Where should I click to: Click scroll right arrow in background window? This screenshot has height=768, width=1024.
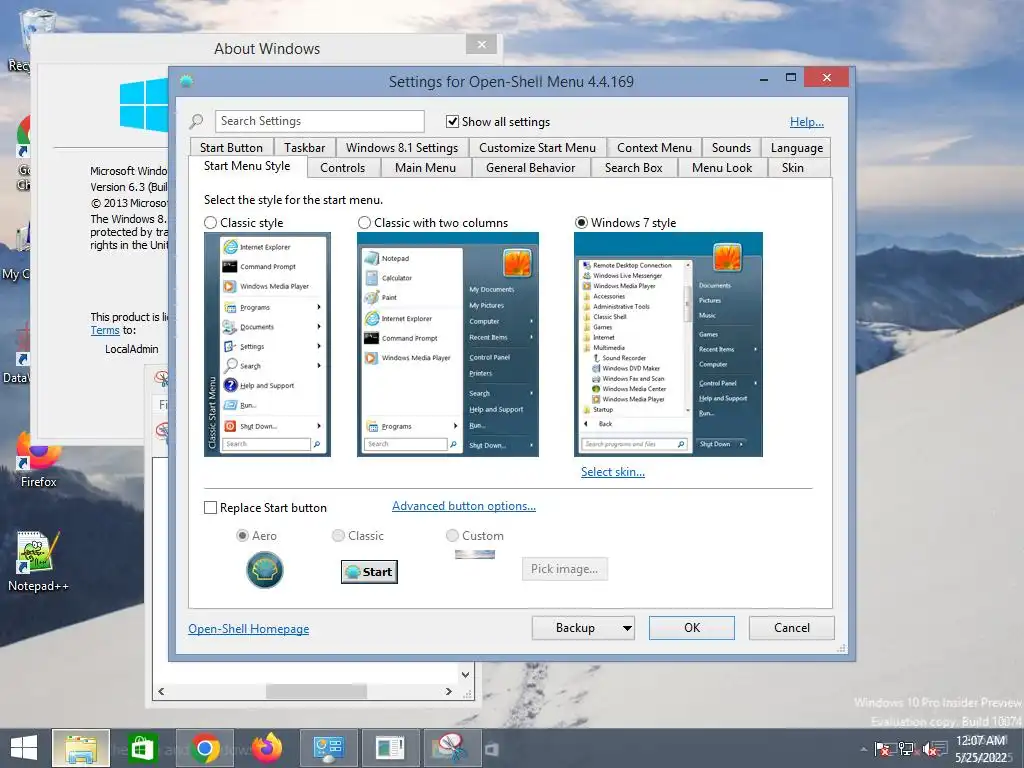click(448, 691)
